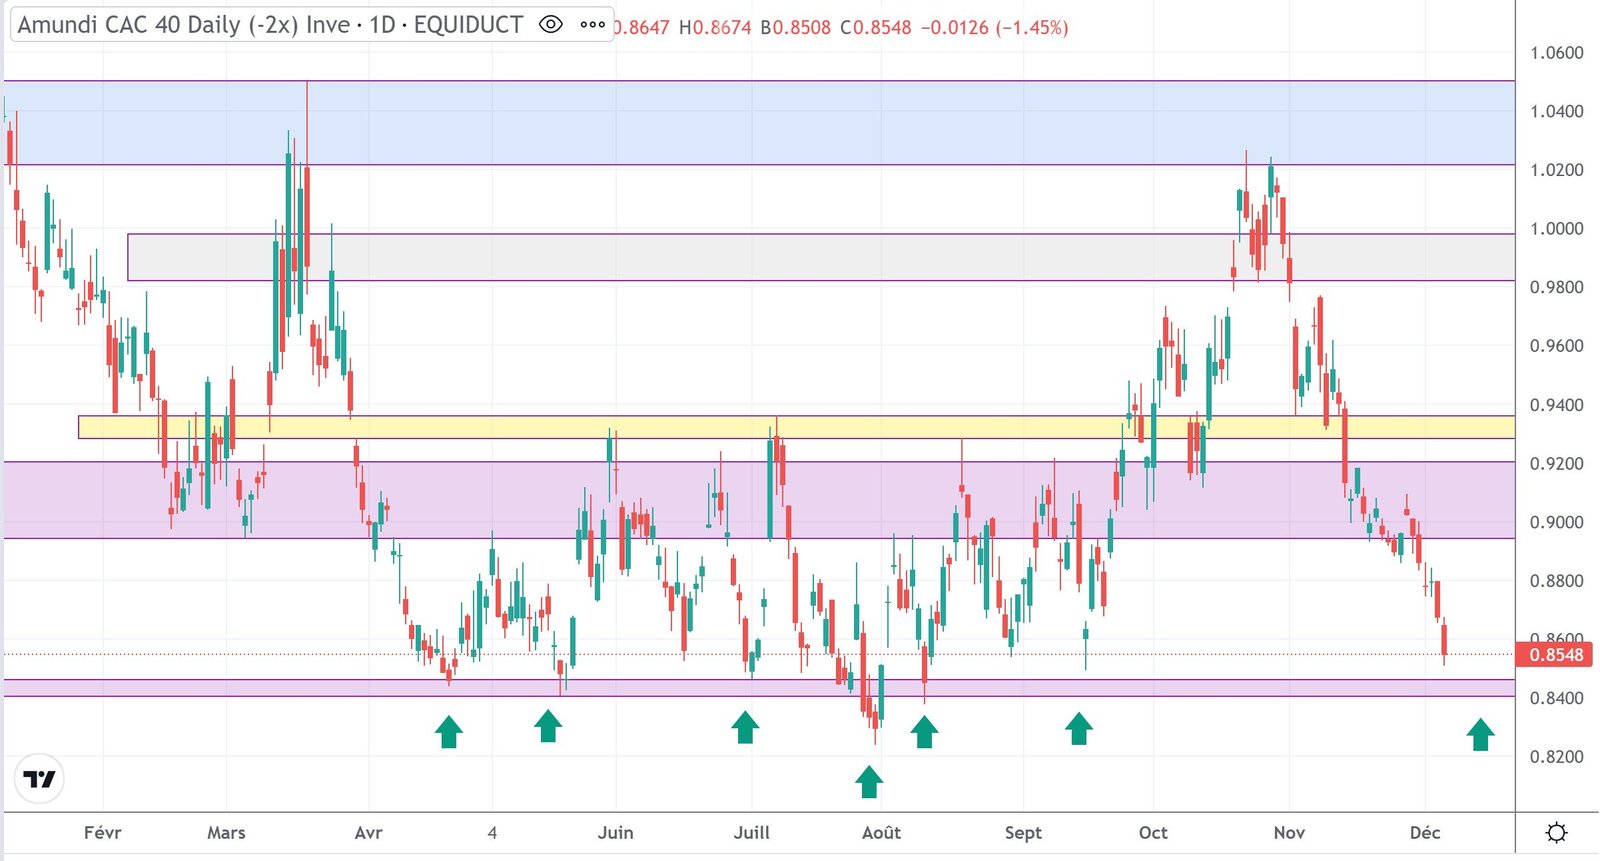Viewport: 1600px width, 861px height.
Task: Click the Juin time axis label
Action: 615,833
